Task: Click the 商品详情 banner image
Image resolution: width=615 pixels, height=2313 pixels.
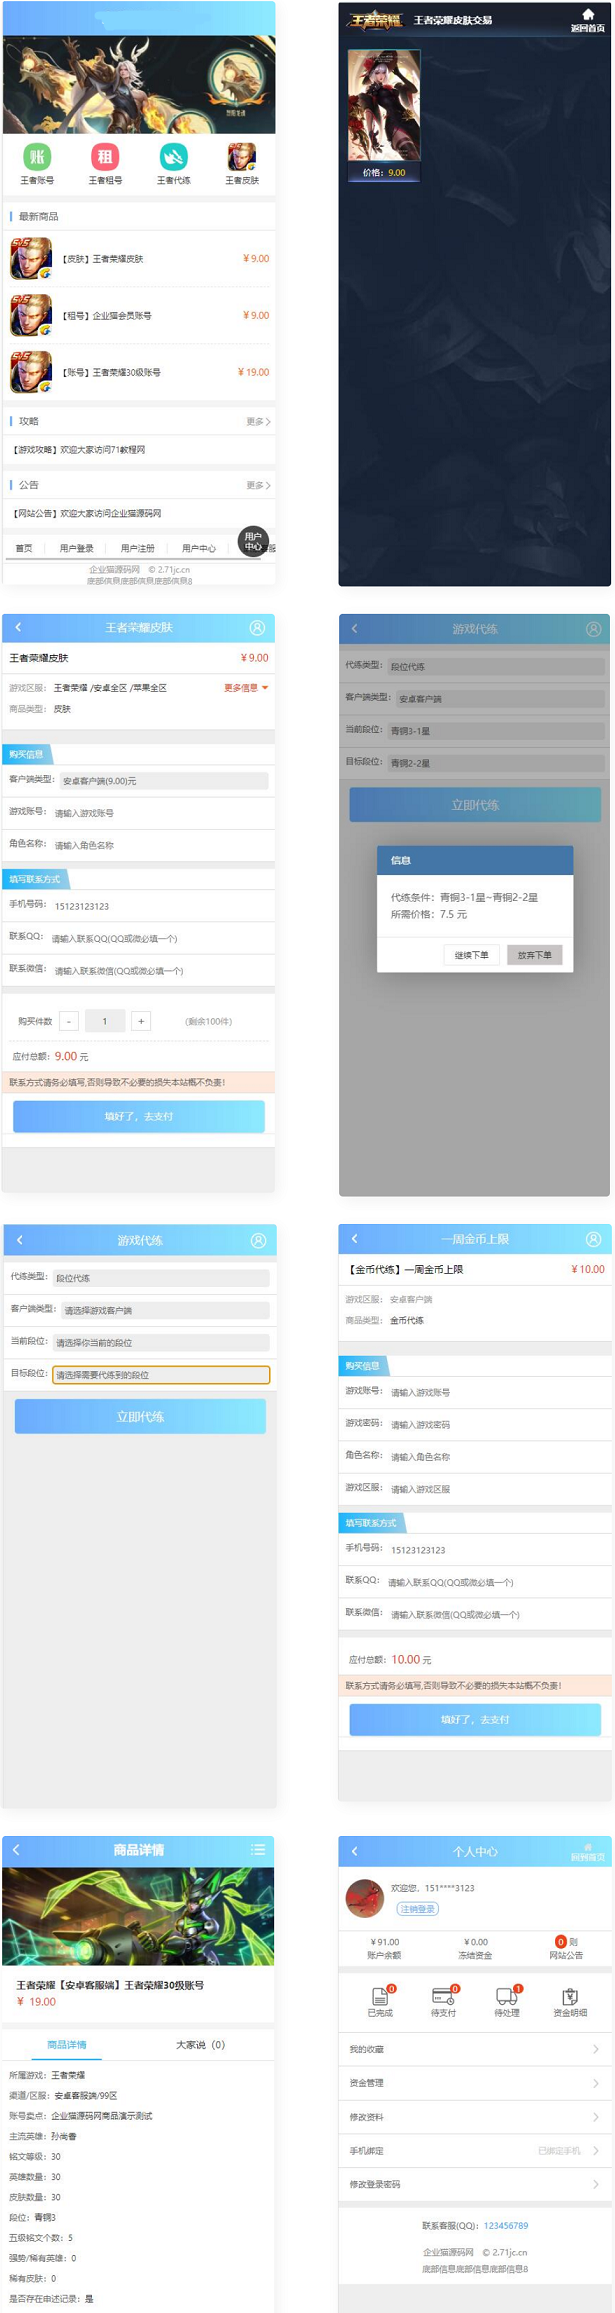Action: coord(138,1915)
